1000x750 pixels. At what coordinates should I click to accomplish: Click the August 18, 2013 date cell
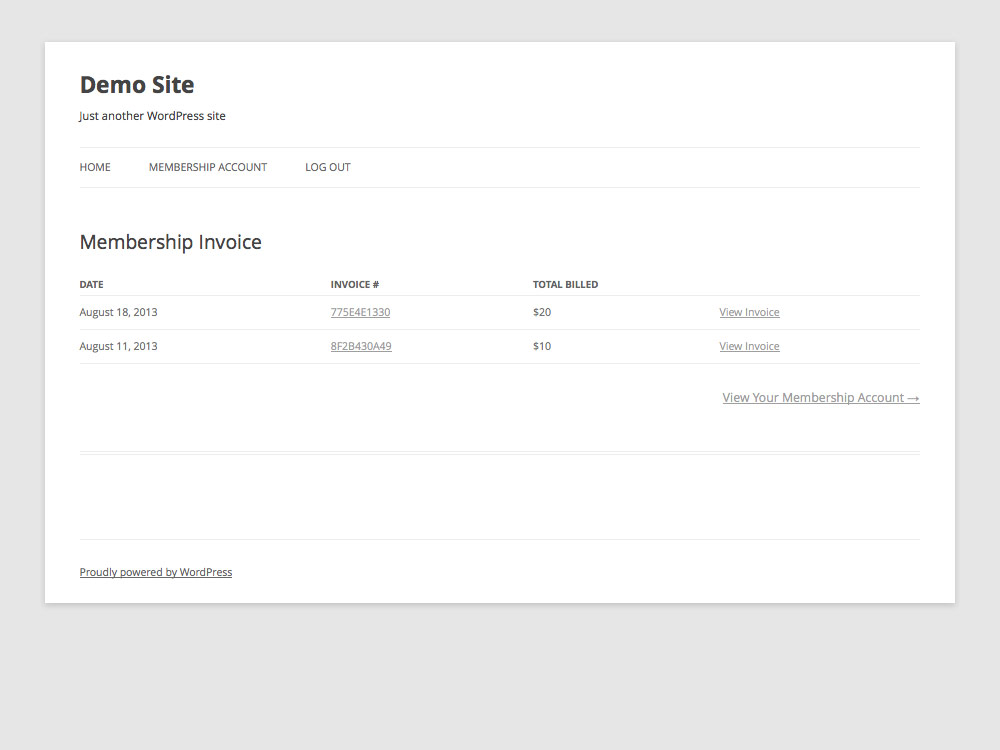click(118, 312)
